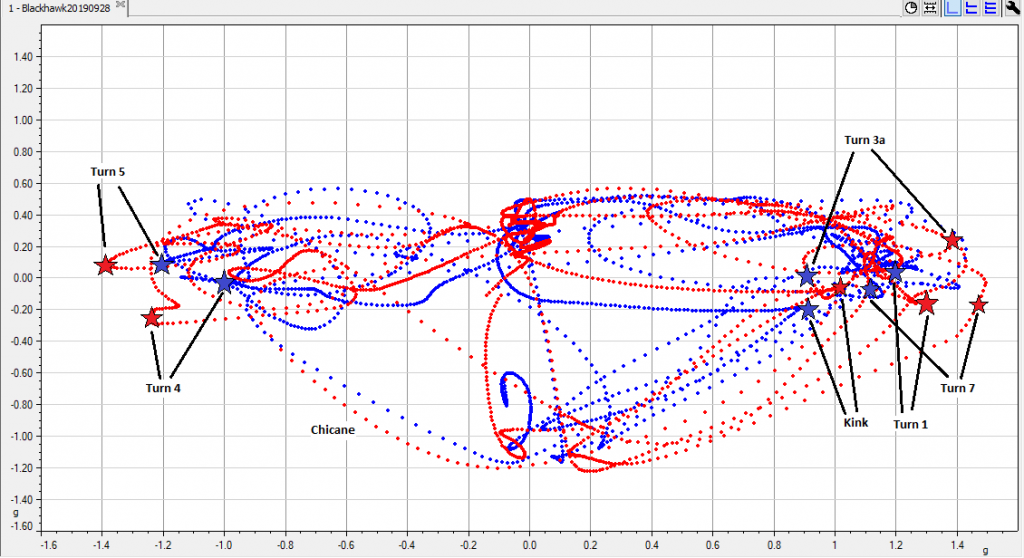Click the blue Kink star marker
Viewport: 1024px width, 558px height.
808,311
